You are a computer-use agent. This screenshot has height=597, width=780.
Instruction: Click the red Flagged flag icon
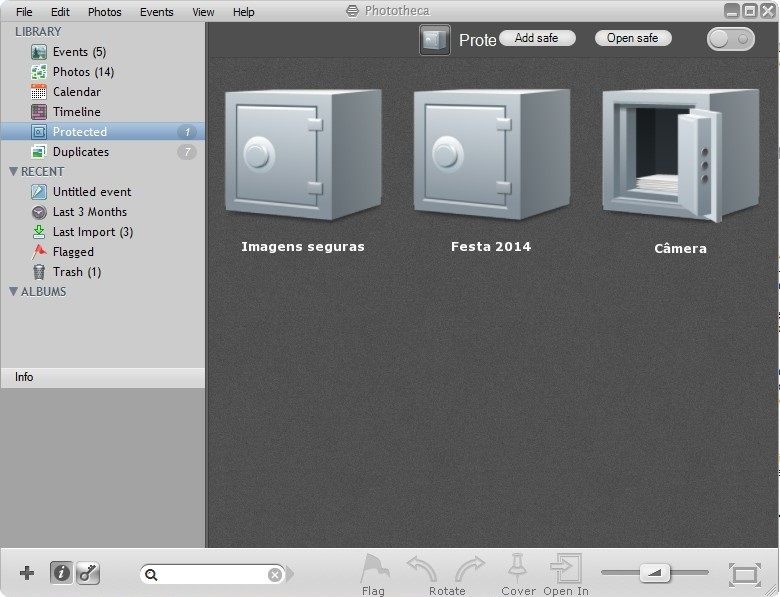[39, 252]
